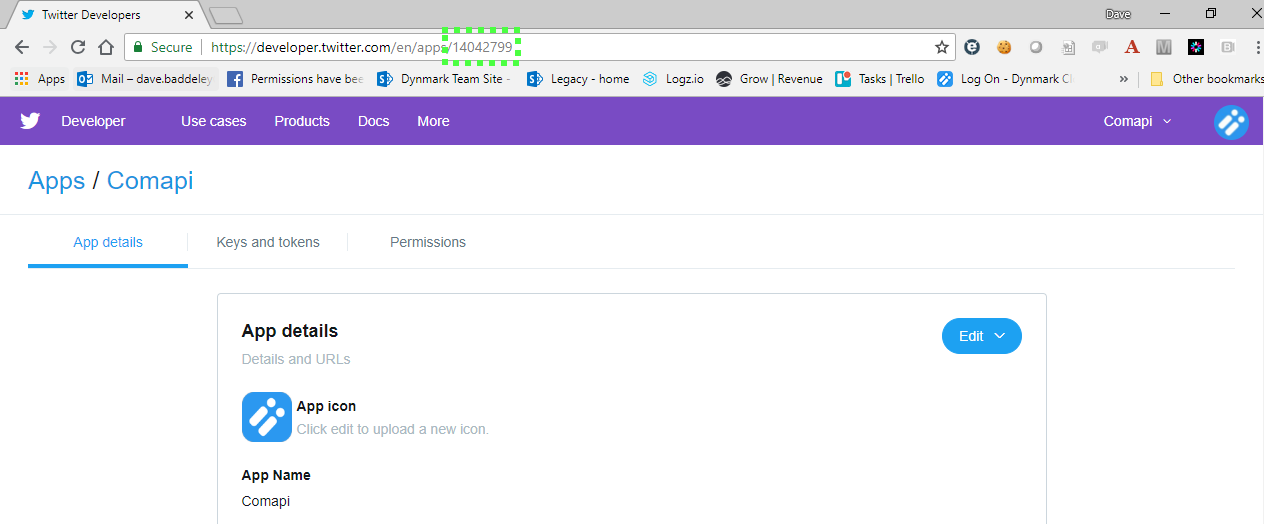Click the Developer link in header
This screenshot has height=524, width=1264.
coord(93,121)
